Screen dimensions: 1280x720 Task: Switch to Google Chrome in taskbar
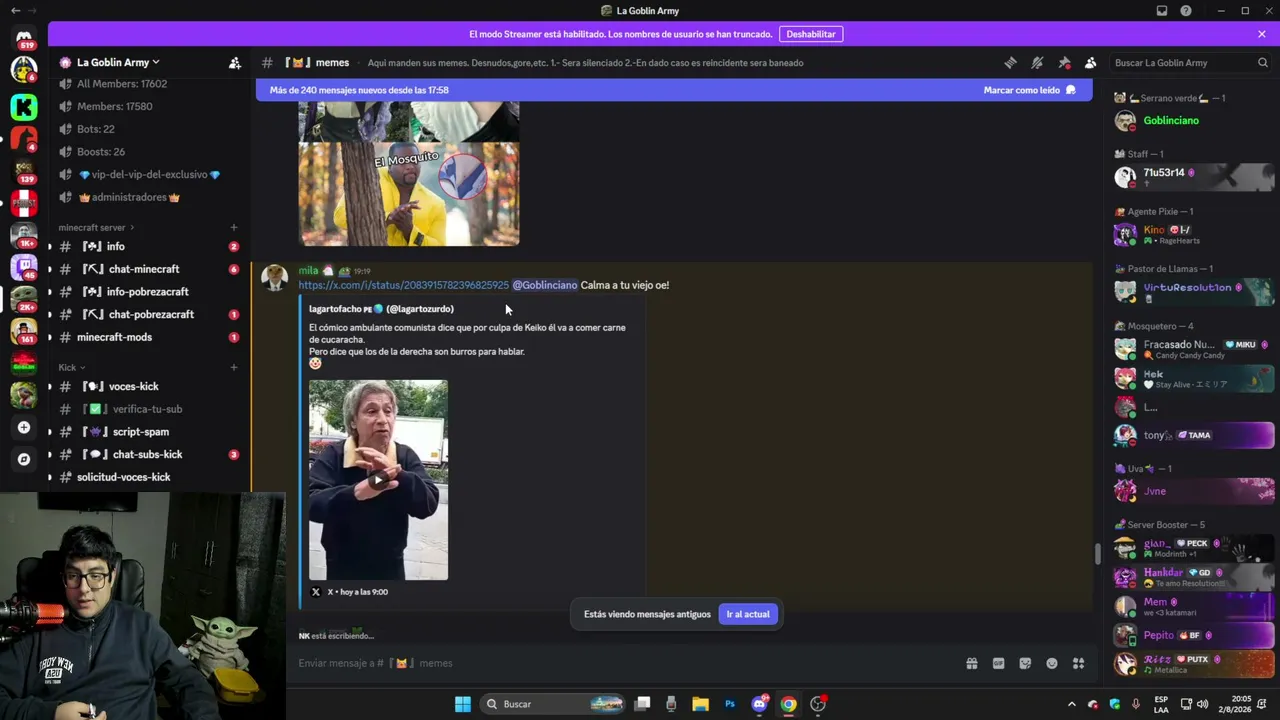click(x=789, y=704)
